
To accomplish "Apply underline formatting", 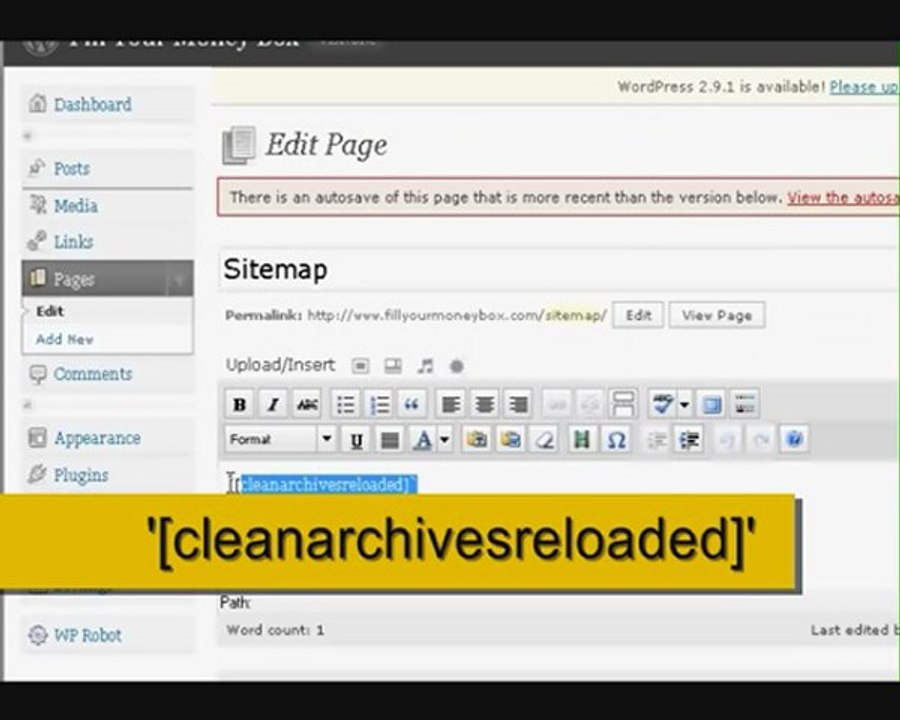I will [x=356, y=440].
